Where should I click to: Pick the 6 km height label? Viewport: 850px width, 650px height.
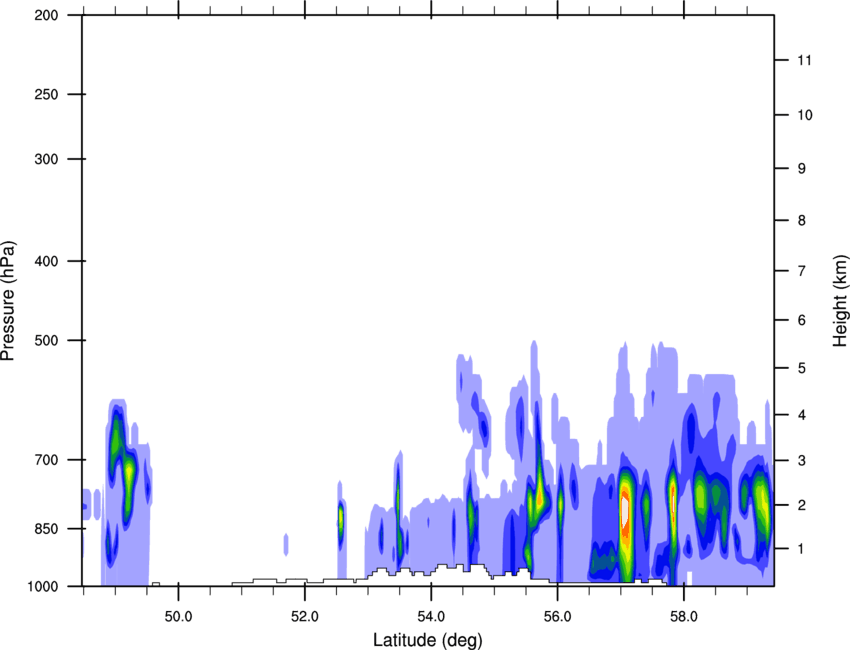[x=802, y=320]
